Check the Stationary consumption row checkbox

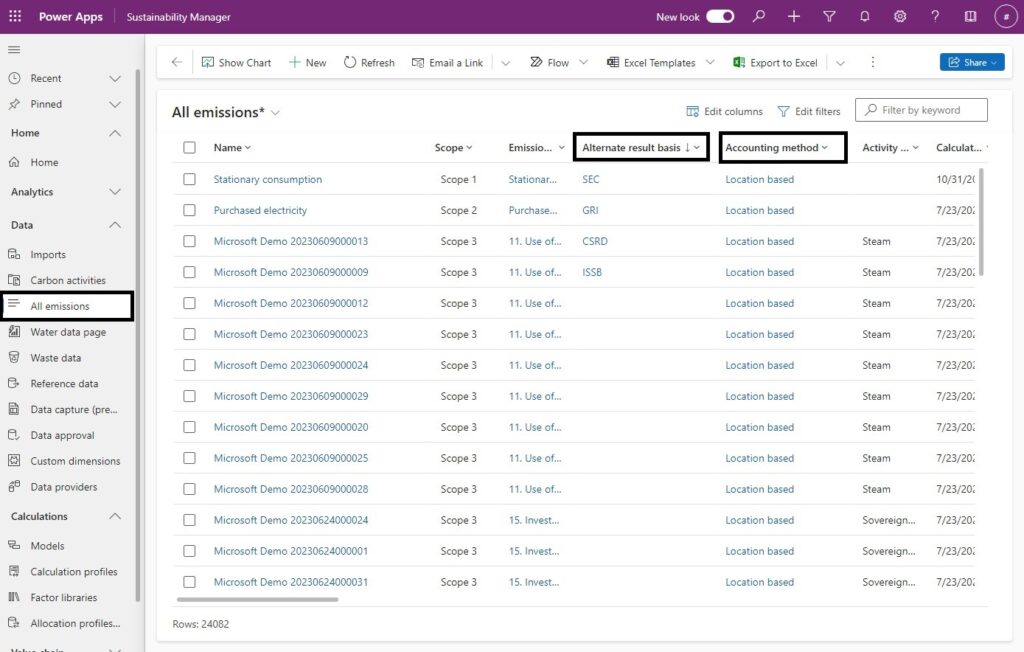point(189,179)
